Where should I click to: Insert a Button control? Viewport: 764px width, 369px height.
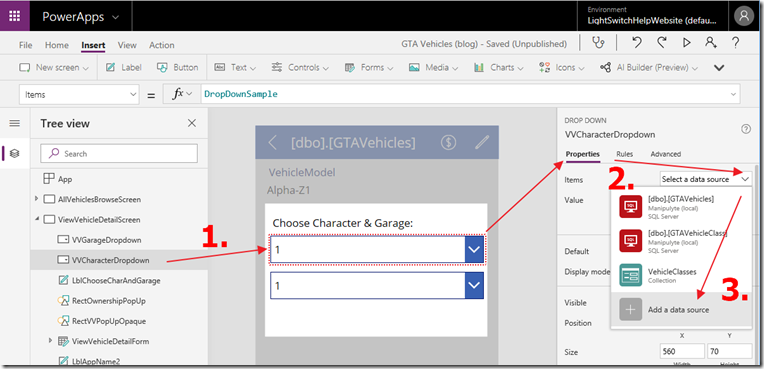tap(177, 67)
